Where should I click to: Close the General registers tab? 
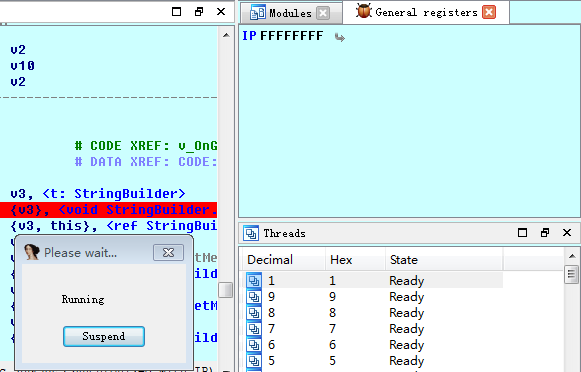(x=489, y=12)
